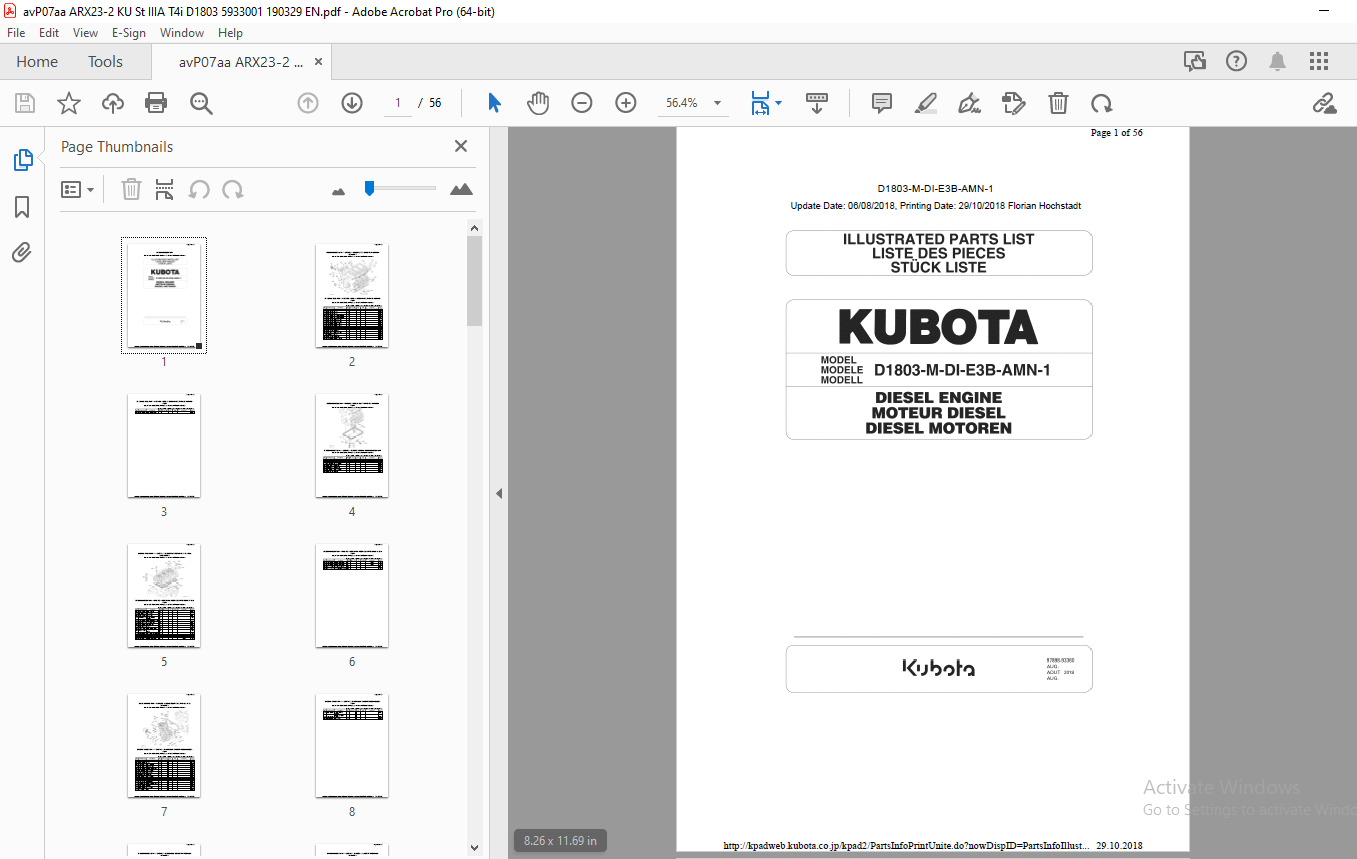This screenshot has width=1357, height=859.
Task: Zoom out with the minus button
Action: 582,103
